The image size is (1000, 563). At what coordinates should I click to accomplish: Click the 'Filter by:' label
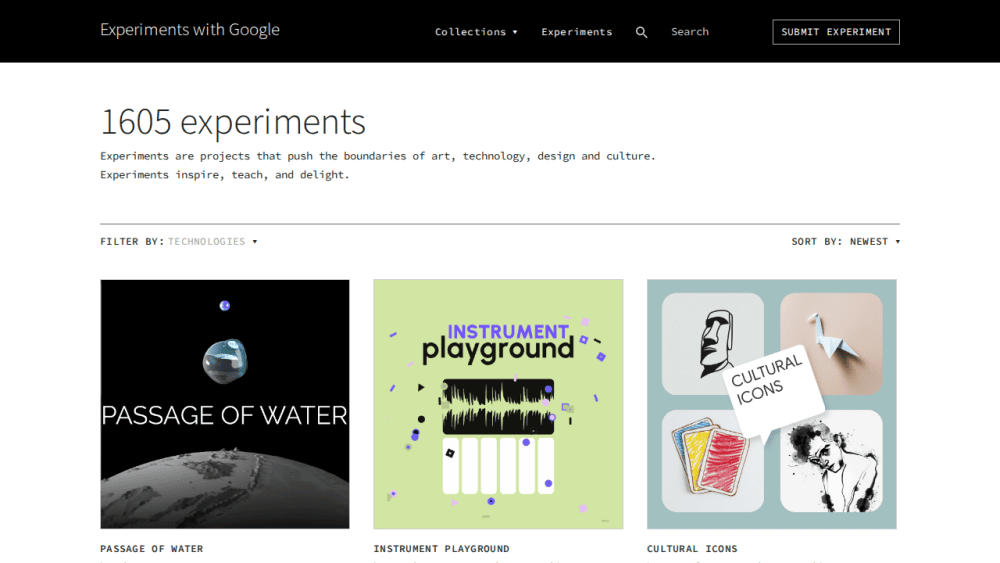[x=132, y=242]
